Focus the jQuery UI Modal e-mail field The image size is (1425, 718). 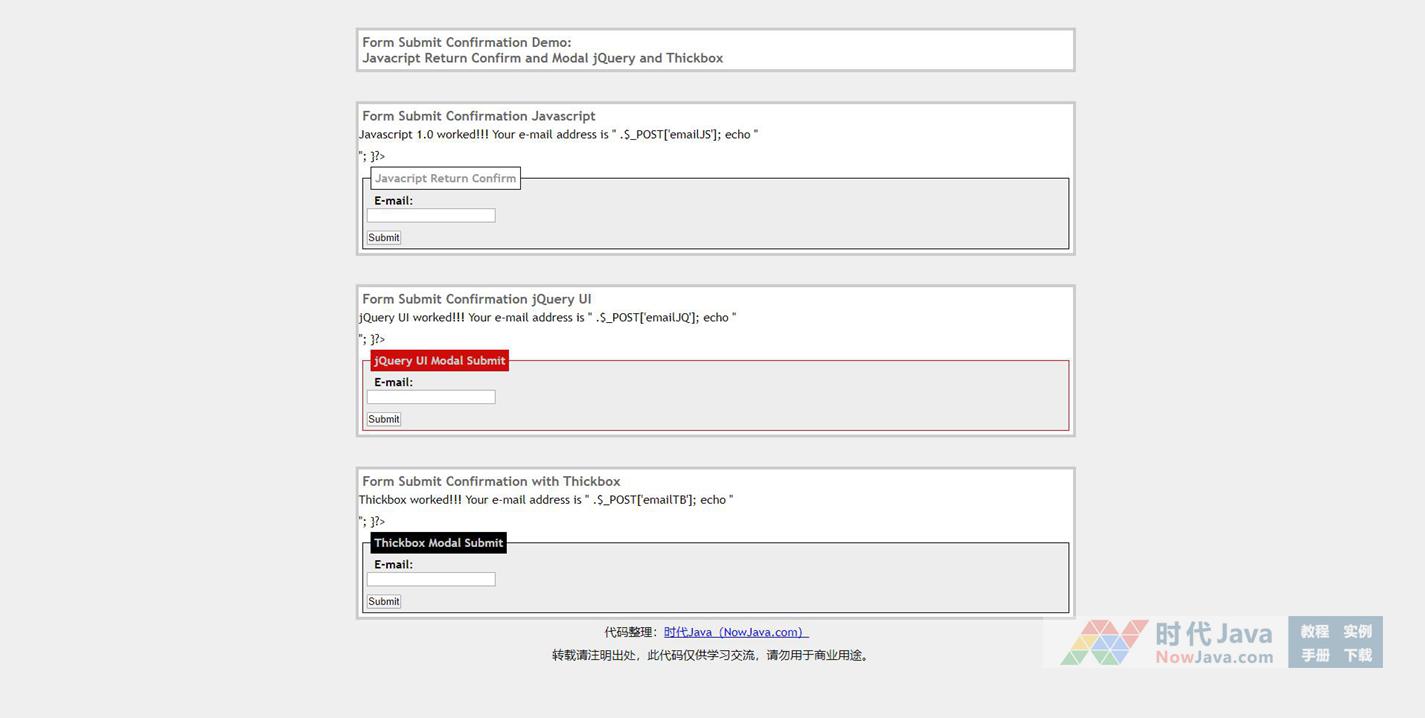tap(431, 397)
